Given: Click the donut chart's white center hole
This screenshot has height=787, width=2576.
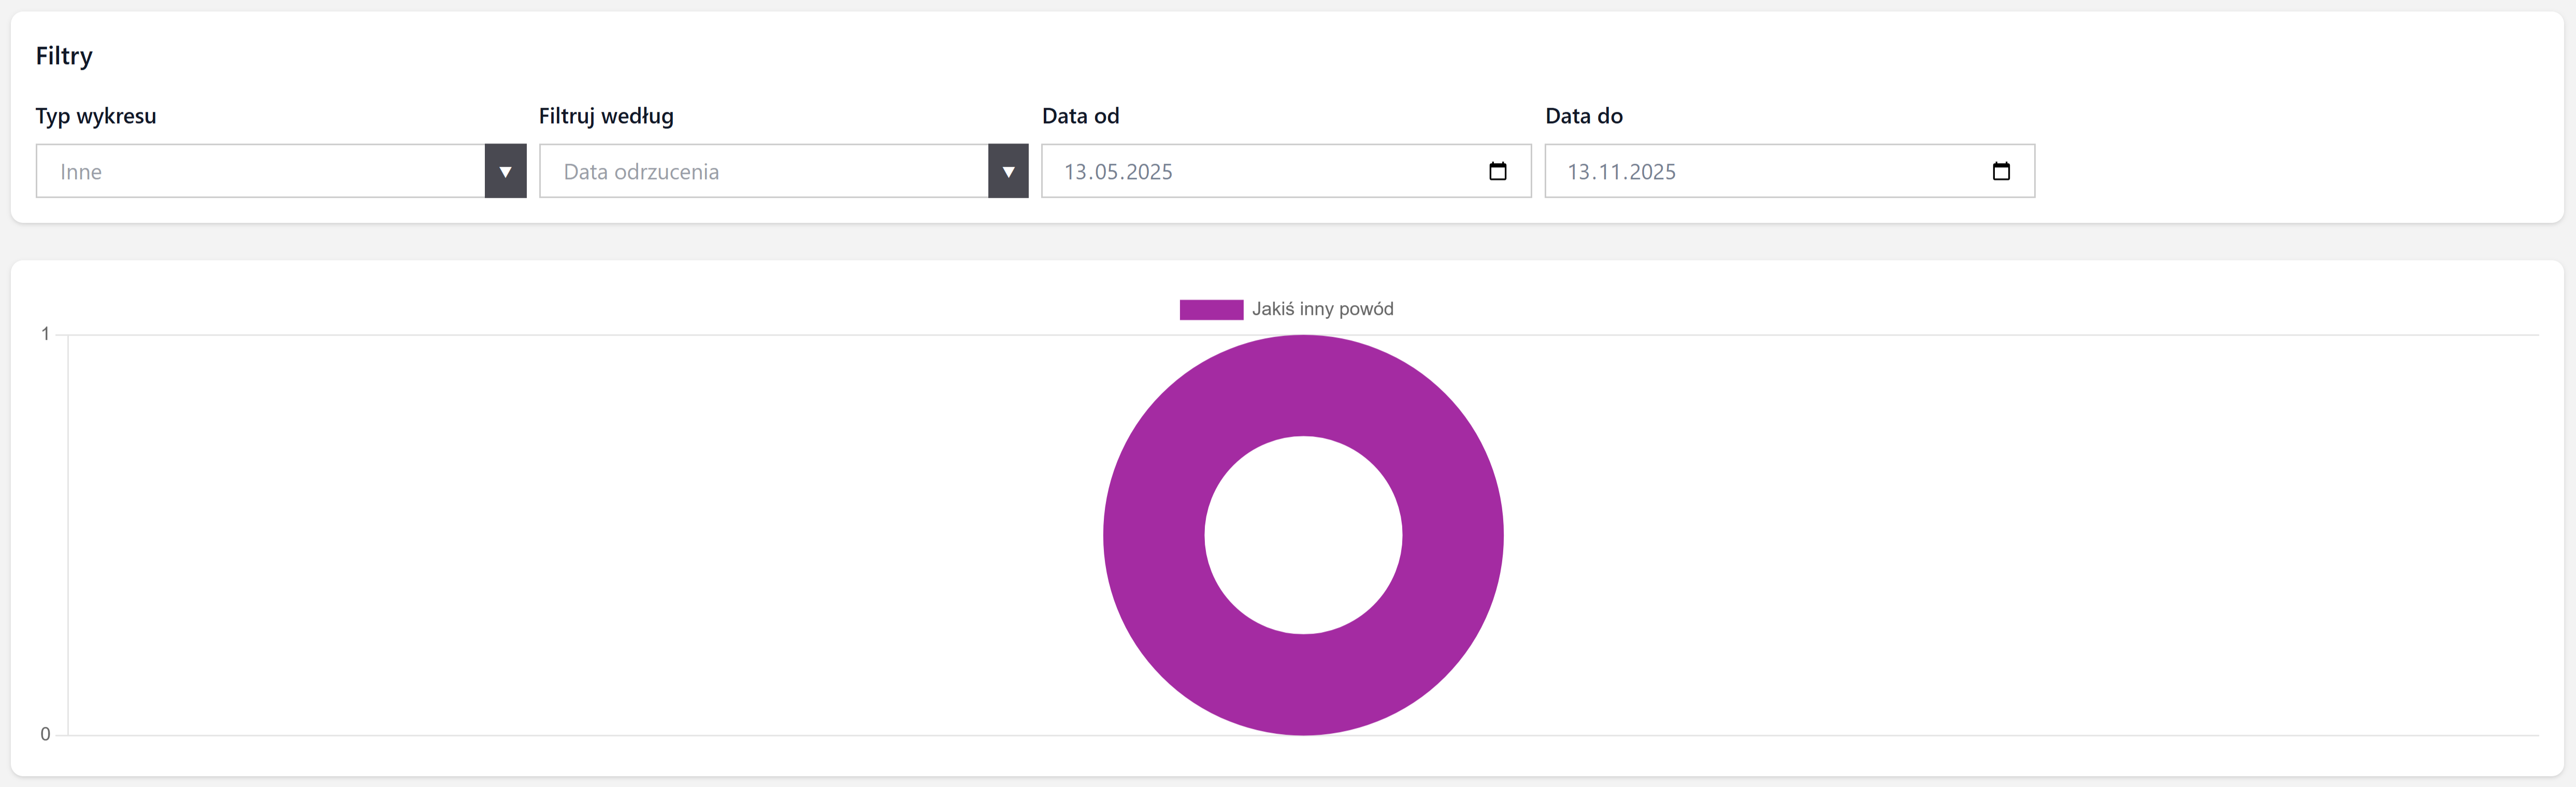Looking at the screenshot, I should 1303,535.
